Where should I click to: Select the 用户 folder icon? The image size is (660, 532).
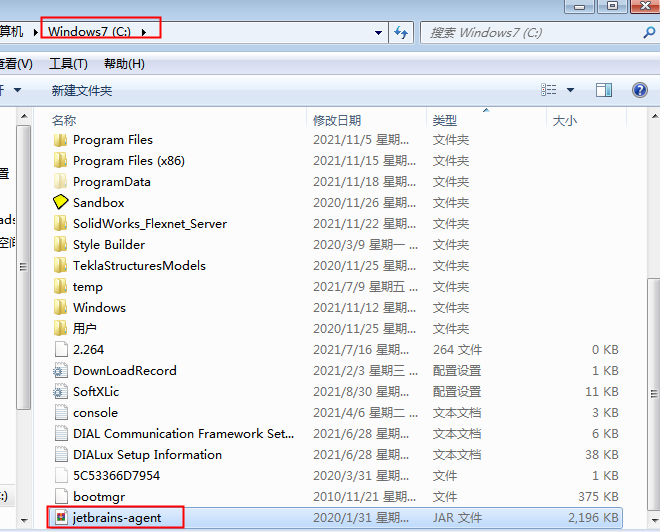pos(61,328)
